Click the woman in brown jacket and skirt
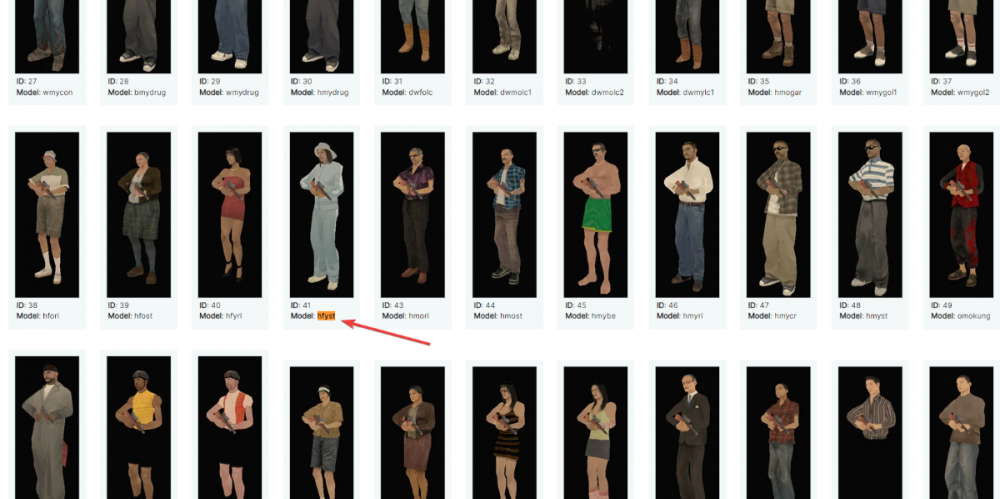 pos(413,433)
